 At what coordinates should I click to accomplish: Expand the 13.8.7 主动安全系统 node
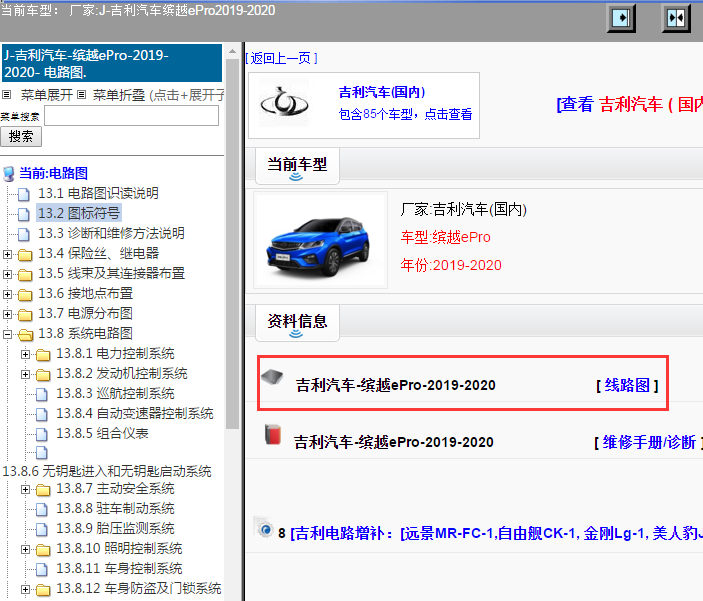click(x=26, y=489)
